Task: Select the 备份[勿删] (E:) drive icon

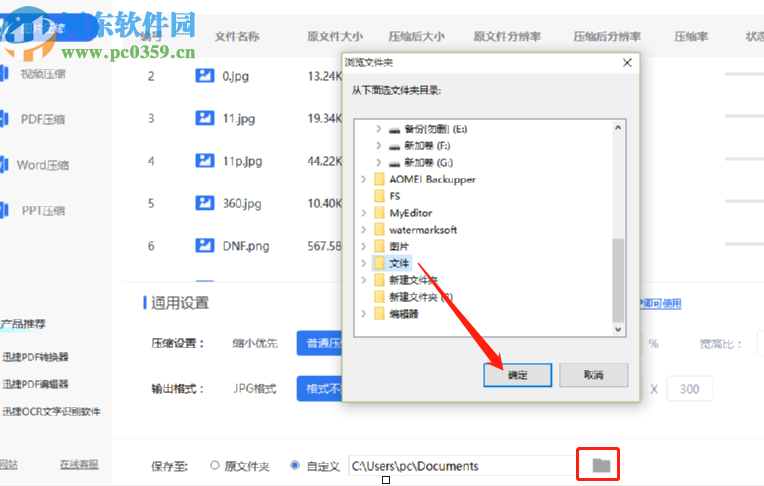Action: pyautogui.click(x=394, y=130)
